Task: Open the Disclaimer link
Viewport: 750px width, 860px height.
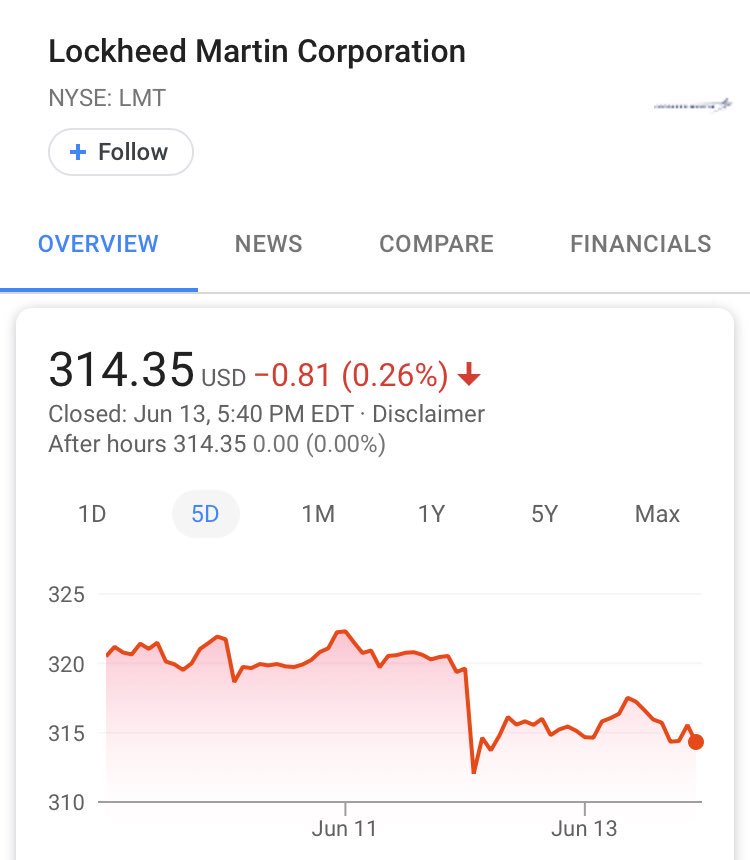Action: click(x=428, y=414)
